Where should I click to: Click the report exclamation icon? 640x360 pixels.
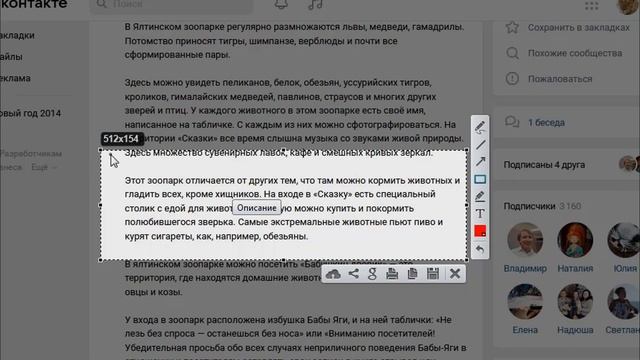[512, 78]
